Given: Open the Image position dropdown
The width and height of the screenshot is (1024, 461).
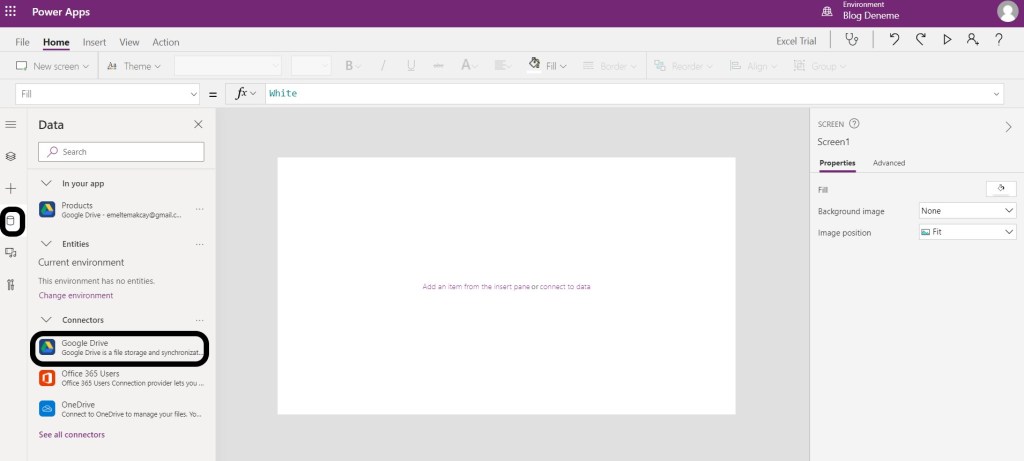Looking at the screenshot, I should pyautogui.click(x=966, y=232).
